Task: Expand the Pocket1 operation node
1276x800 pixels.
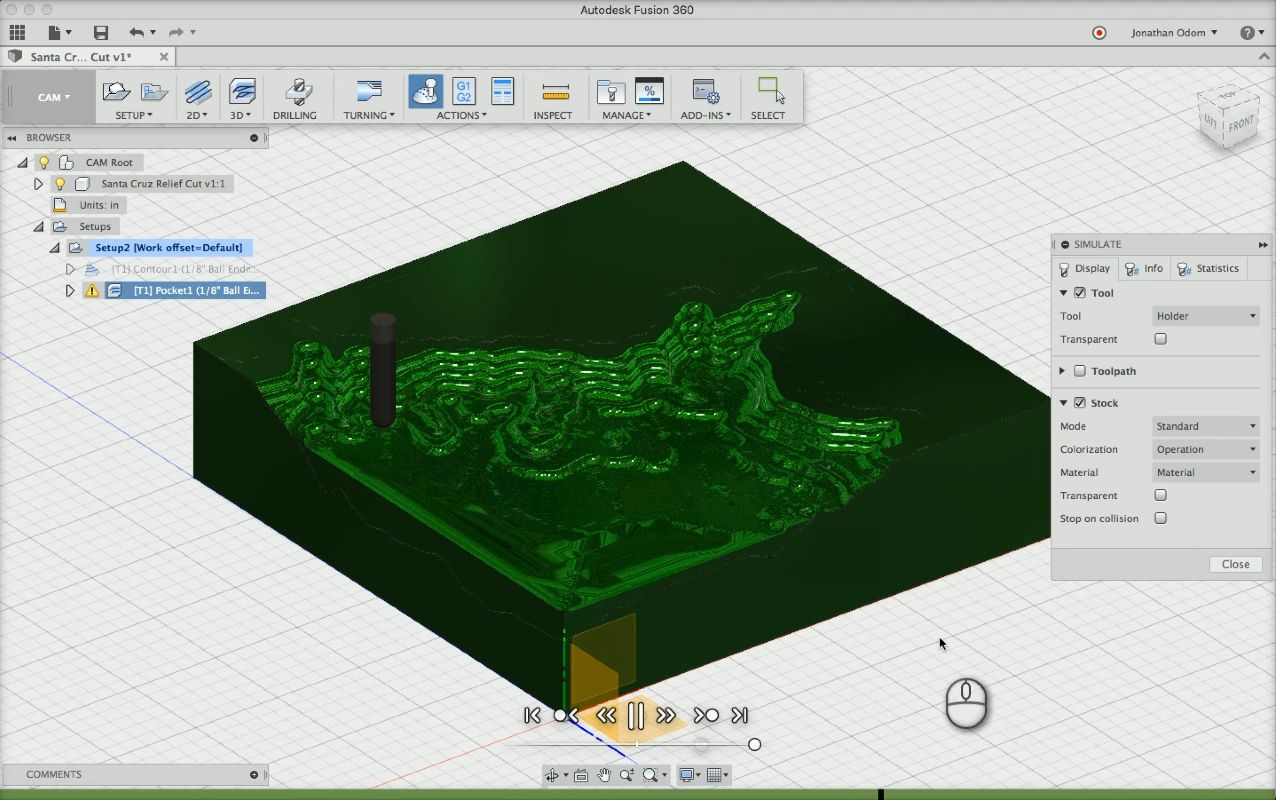Action: click(x=70, y=291)
